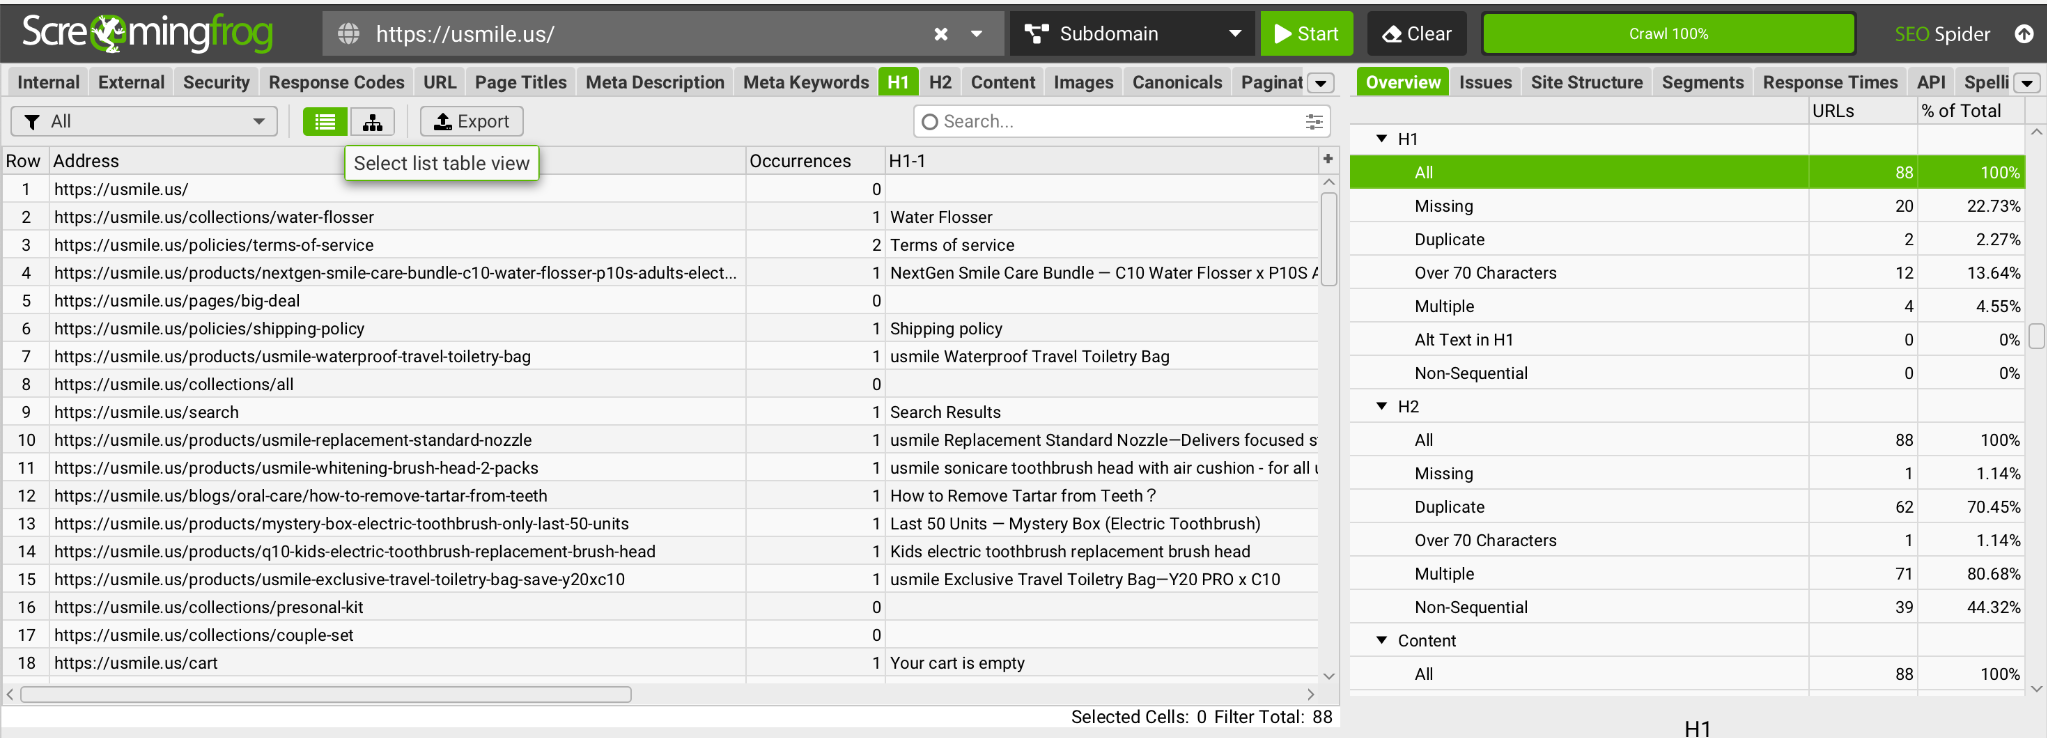This screenshot has width=2047, height=738.
Task: Click the table's vertical scrollbar thumb
Action: [x=1329, y=240]
